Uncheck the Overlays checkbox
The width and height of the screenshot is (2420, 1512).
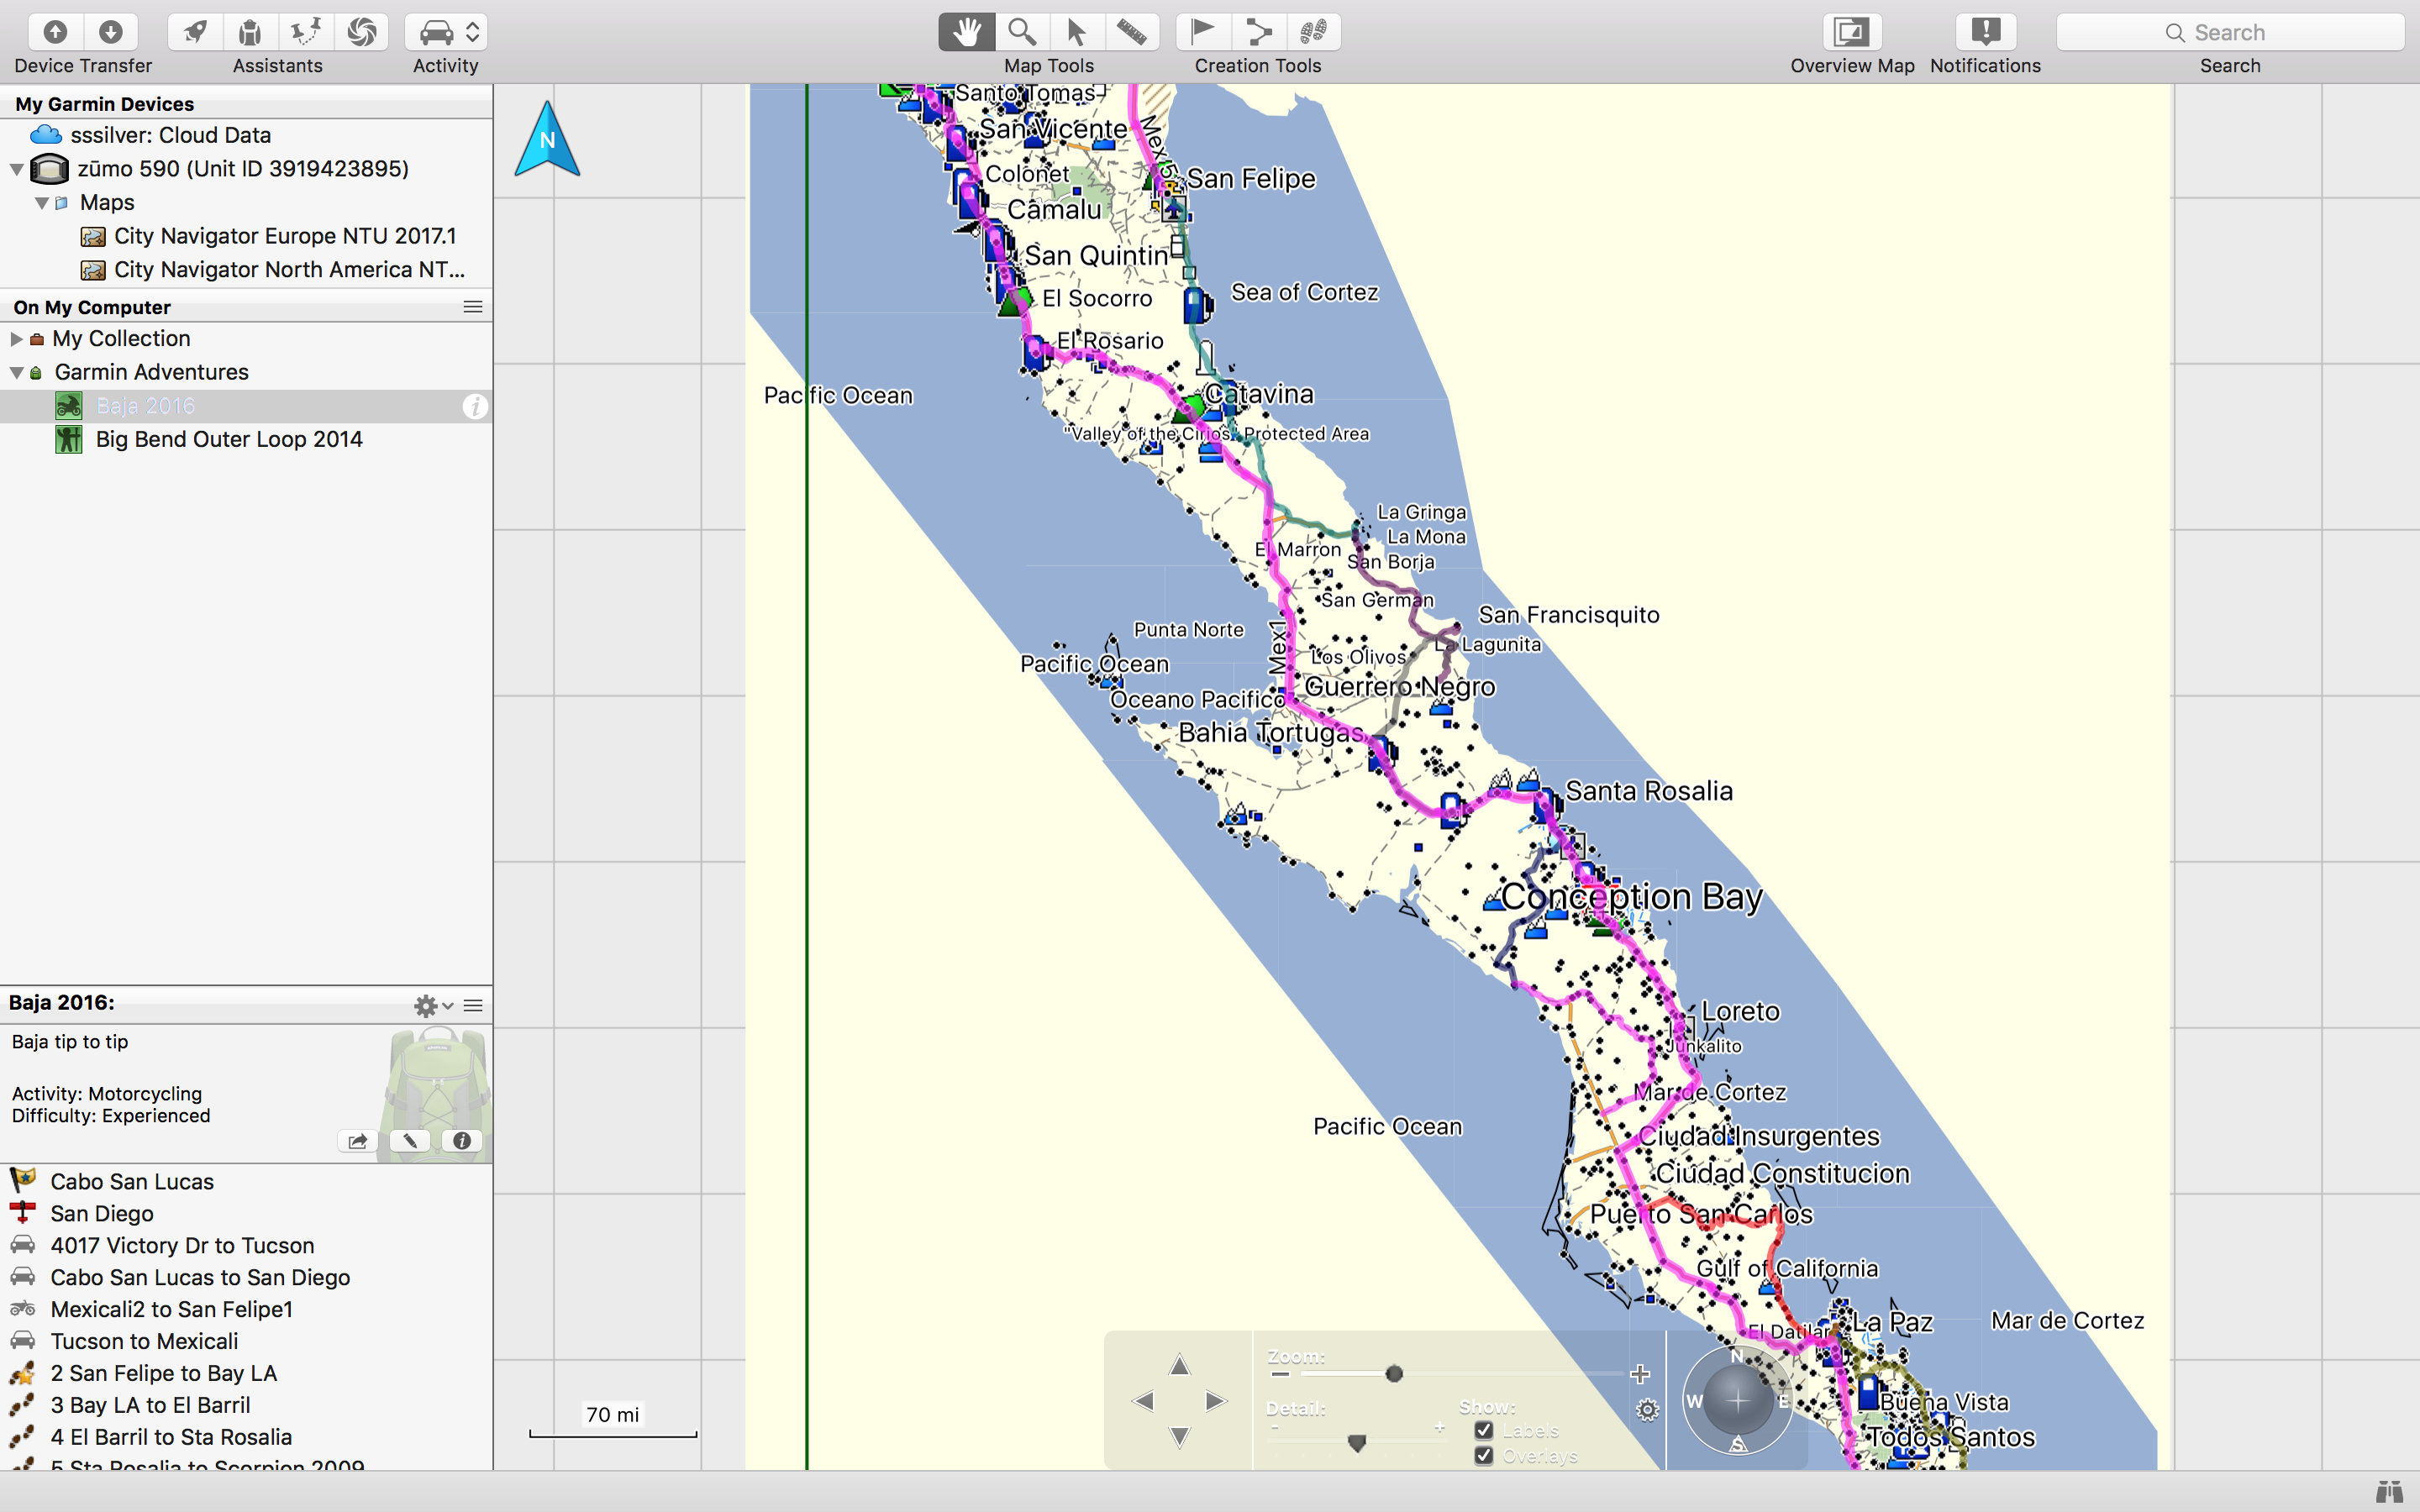[x=1484, y=1456]
